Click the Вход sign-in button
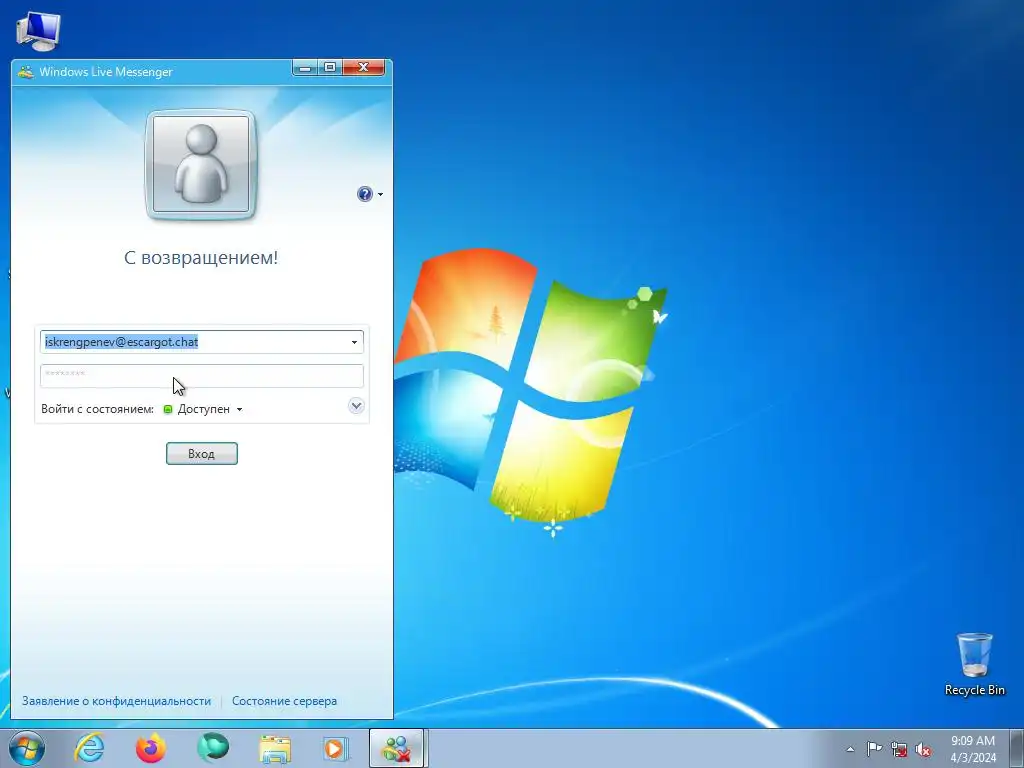The height and width of the screenshot is (768, 1024). pos(202,454)
